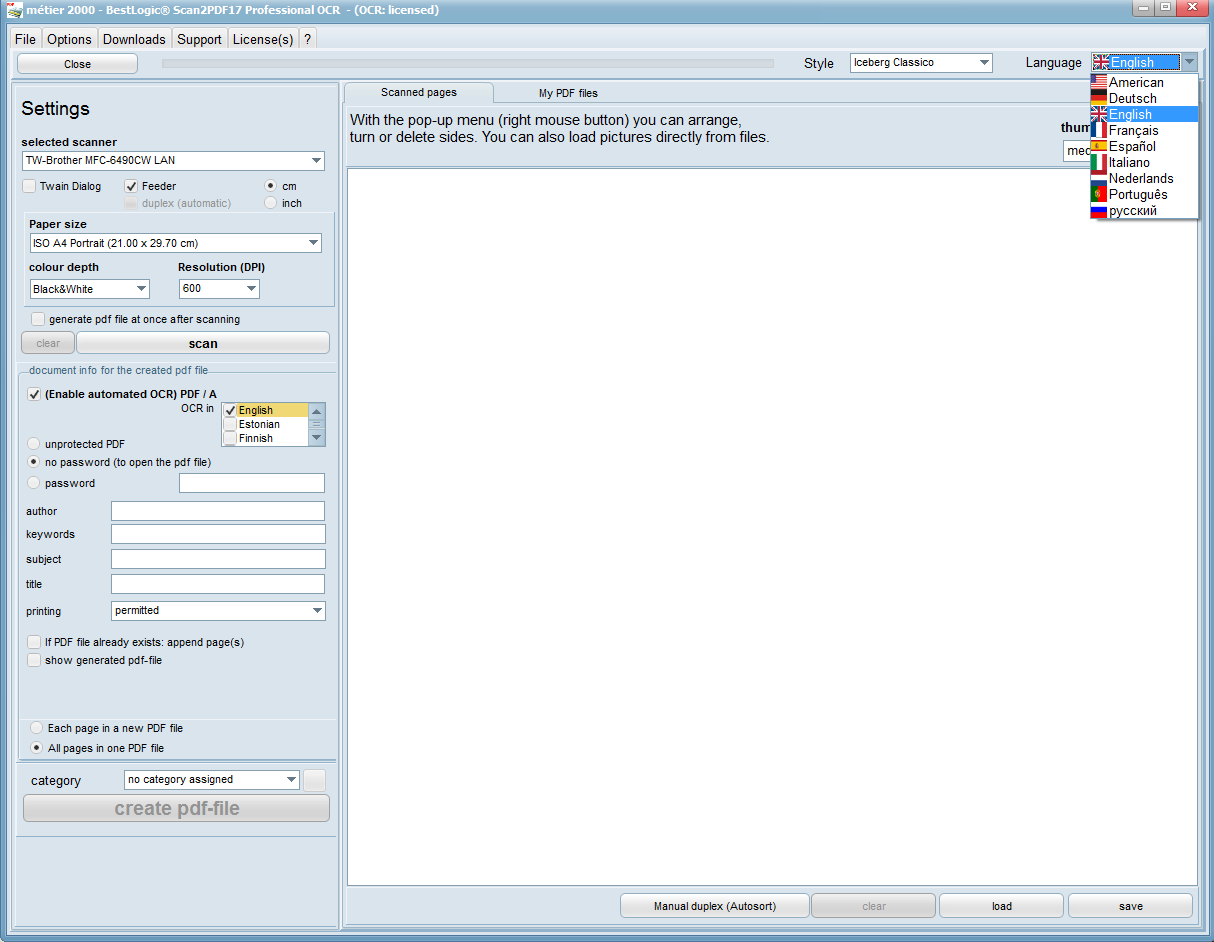Select the American flag language option
Image resolution: width=1214 pixels, height=942 pixels.
pos(1136,82)
